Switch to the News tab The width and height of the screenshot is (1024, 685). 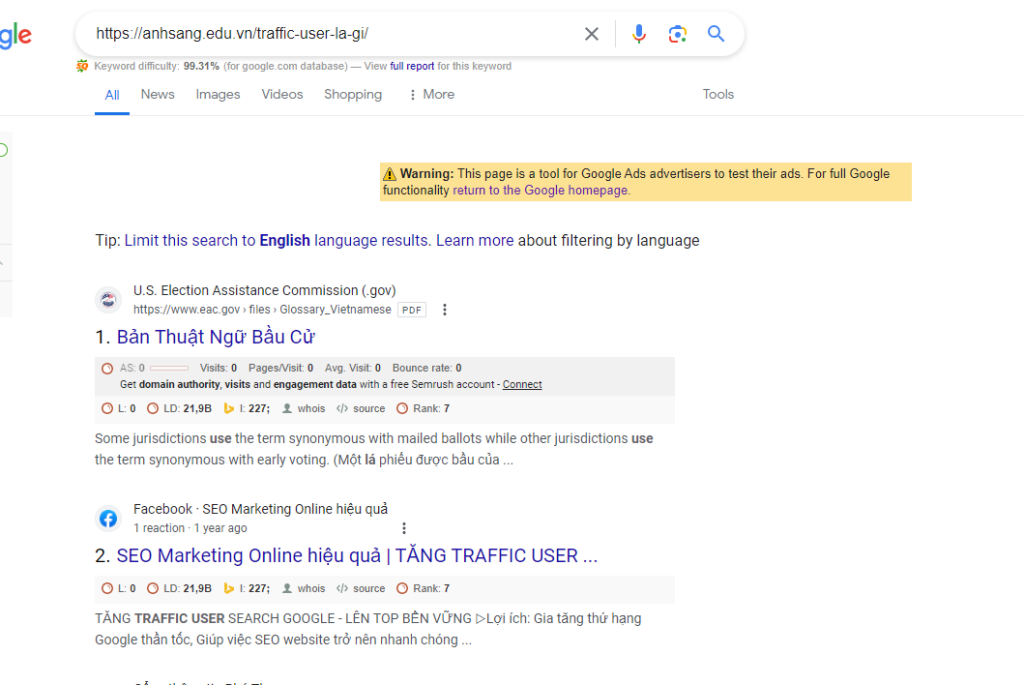pos(157,95)
